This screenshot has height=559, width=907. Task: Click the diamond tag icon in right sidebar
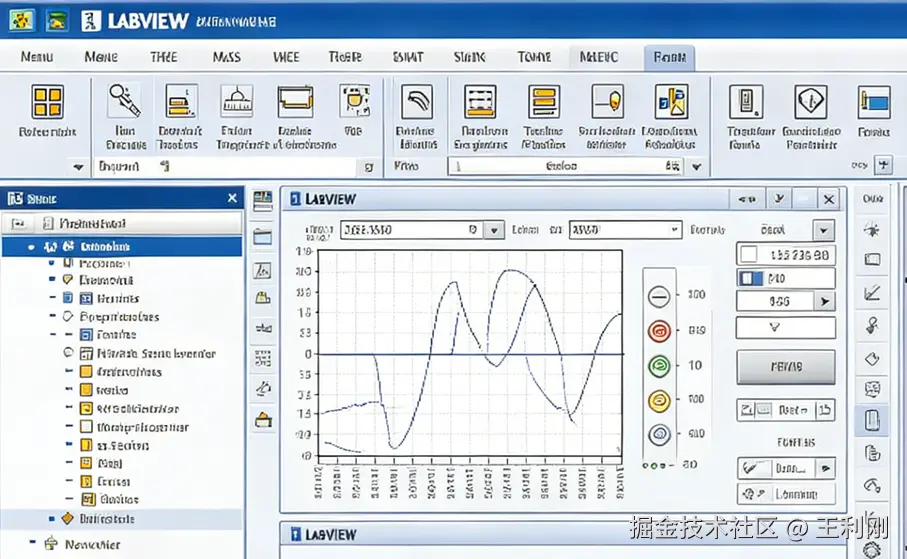872,359
